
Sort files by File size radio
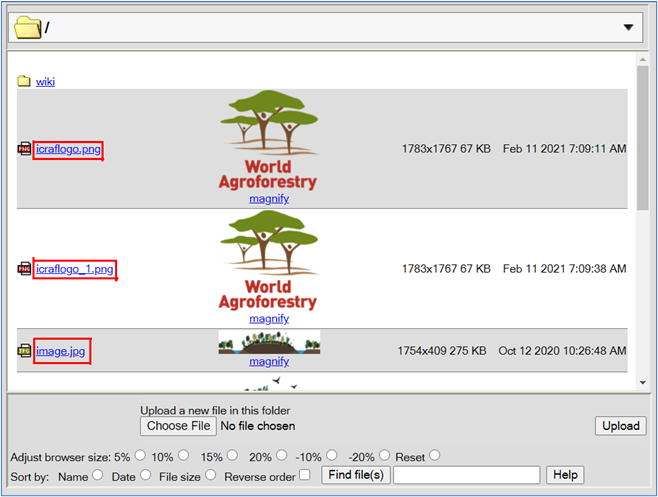tap(210, 475)
